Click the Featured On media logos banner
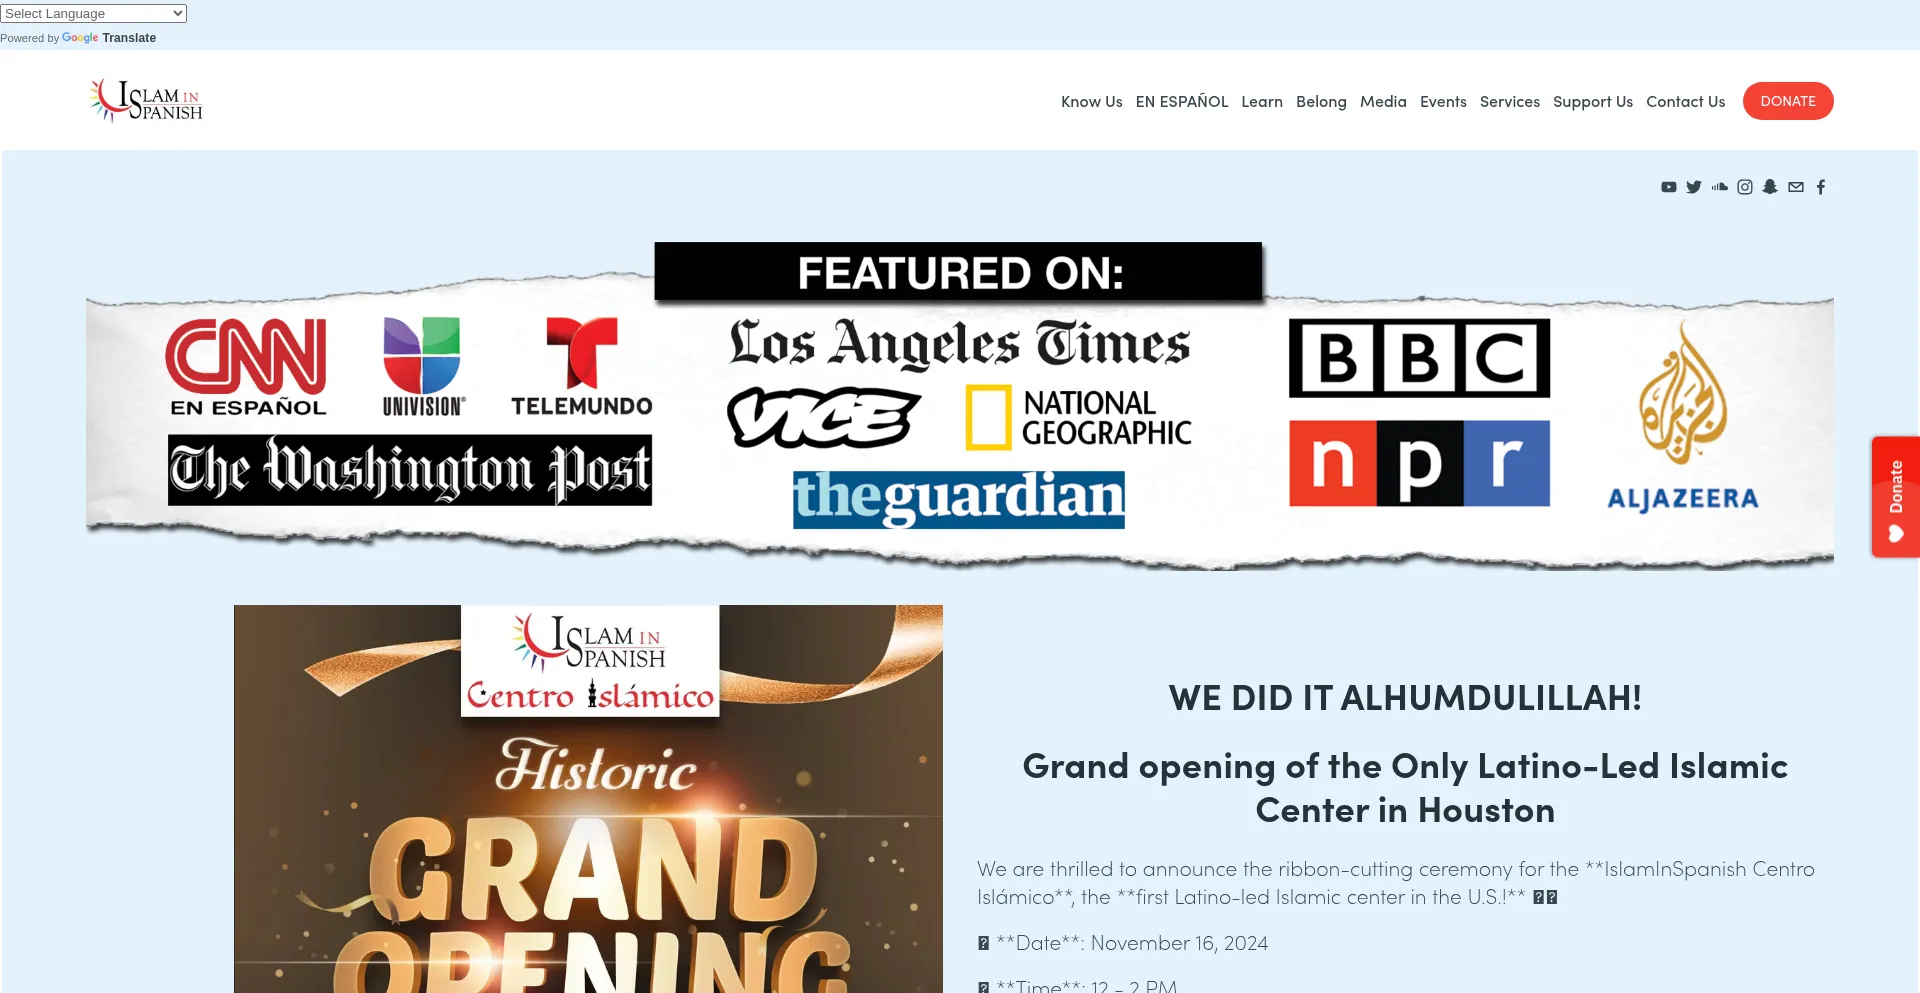Viewport: 1920px width, 993px height. (x=960, y=406)
